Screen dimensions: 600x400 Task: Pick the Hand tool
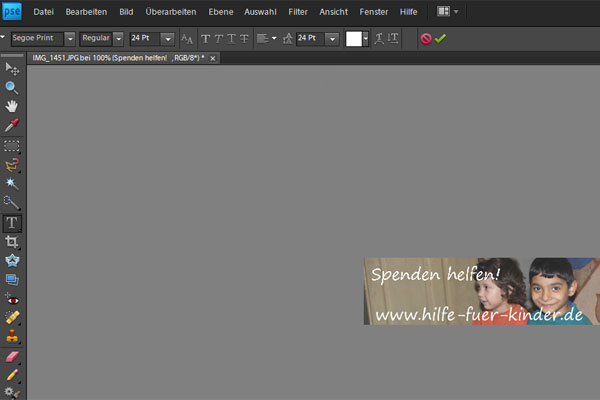[x=12, y=106]
